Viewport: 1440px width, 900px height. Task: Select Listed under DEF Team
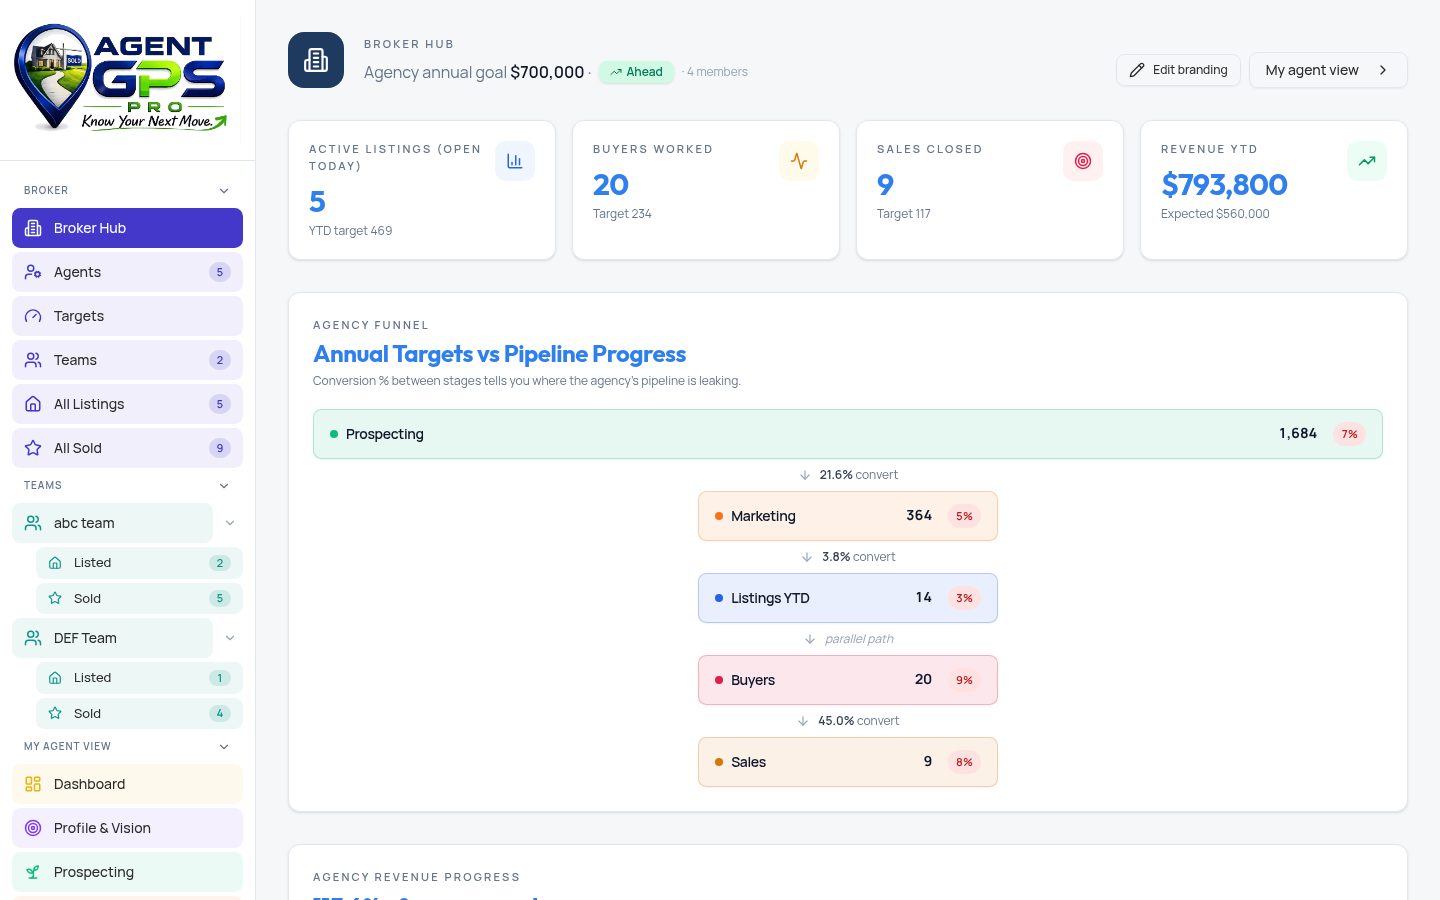(x=139, y=678)
